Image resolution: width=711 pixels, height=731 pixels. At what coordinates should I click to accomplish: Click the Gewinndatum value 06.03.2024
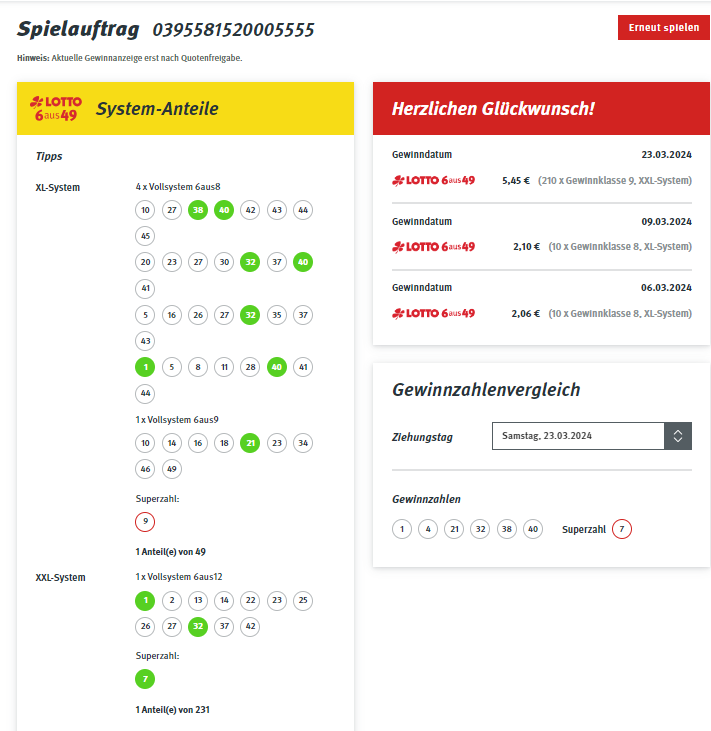click(666, 288)
